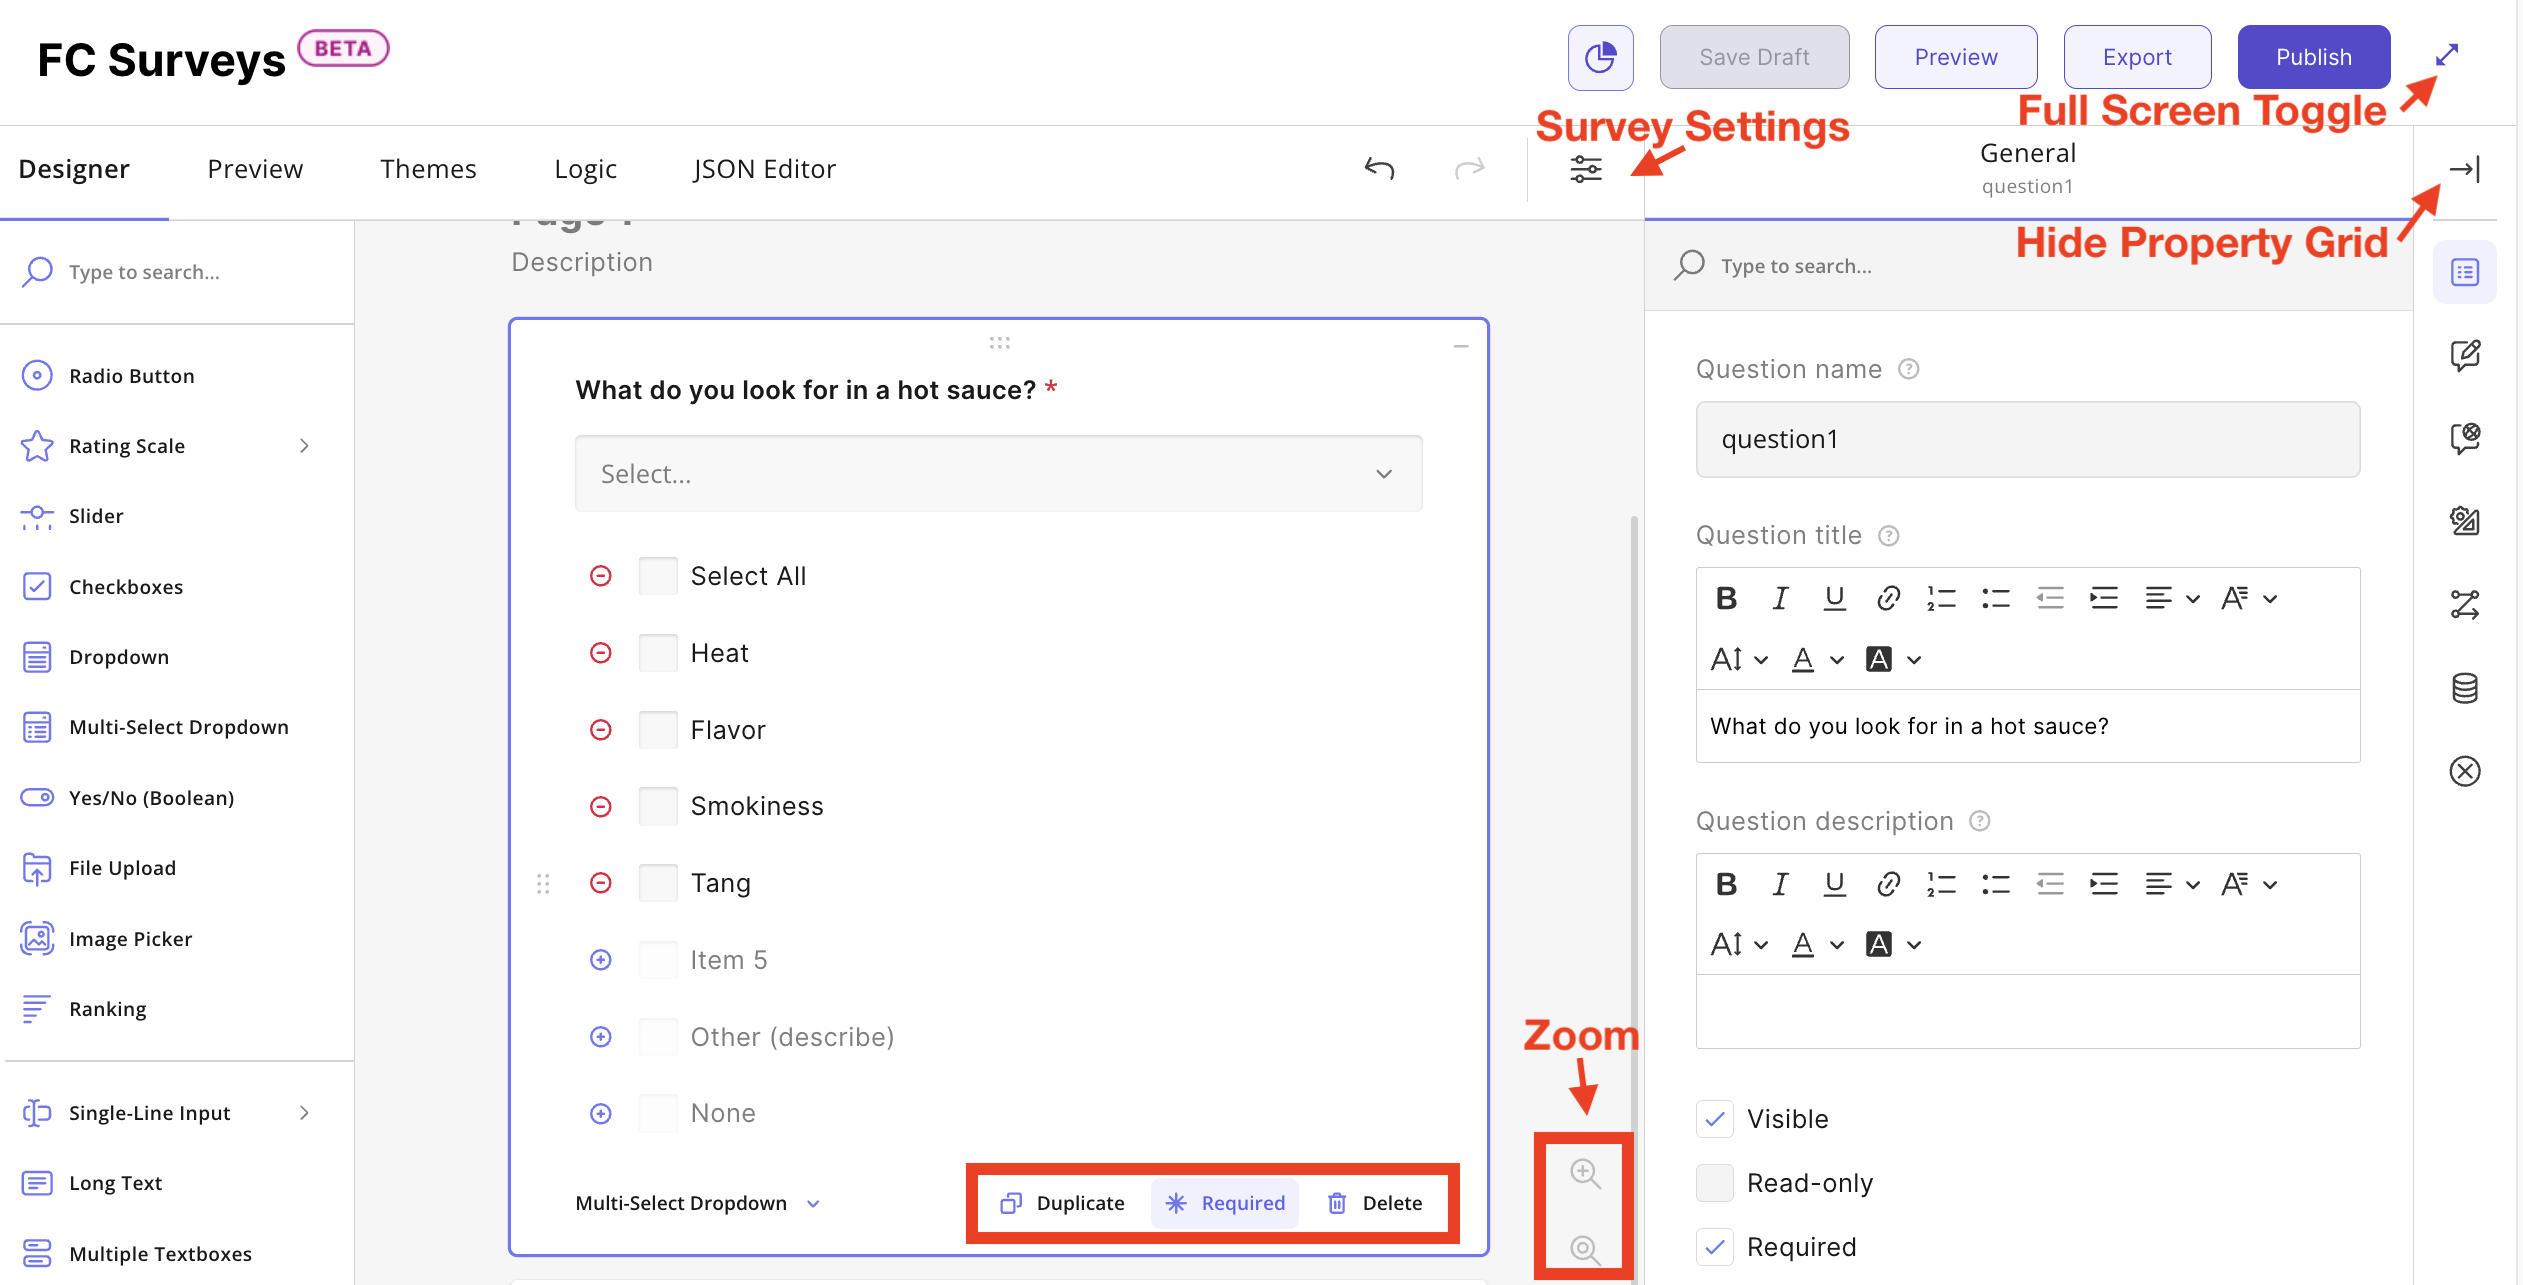Check the Tang checkbox

(658, 883)
